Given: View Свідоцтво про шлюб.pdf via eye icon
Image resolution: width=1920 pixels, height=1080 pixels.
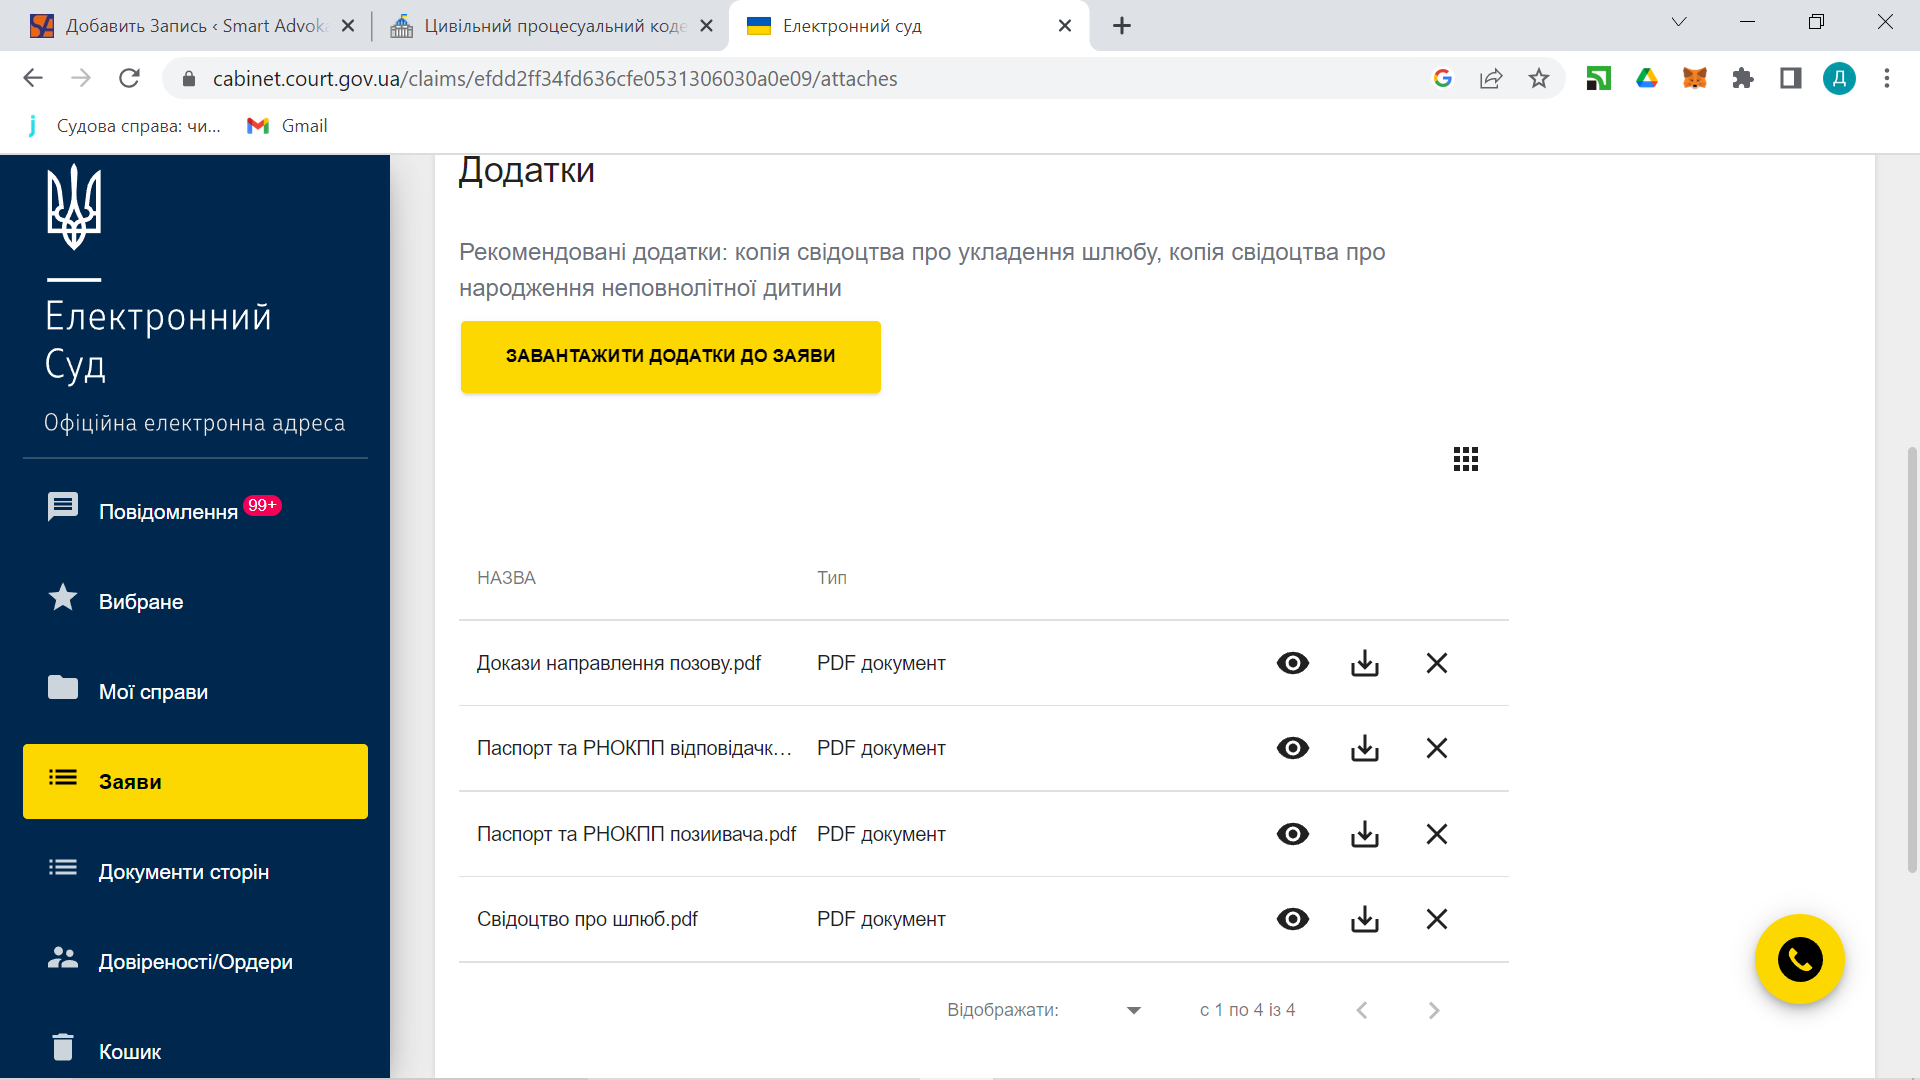Looking at the screenshot, I should pyautogui.click(x=1292, y=919).
